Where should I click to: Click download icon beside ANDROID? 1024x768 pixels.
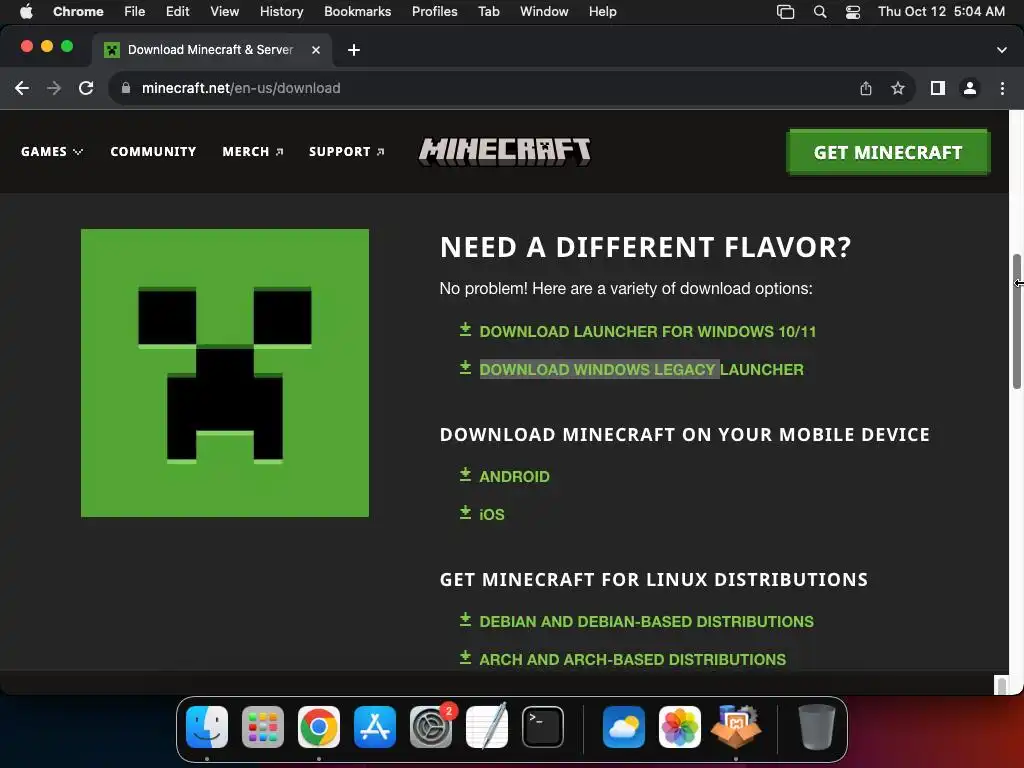click(x=465, y=474)
